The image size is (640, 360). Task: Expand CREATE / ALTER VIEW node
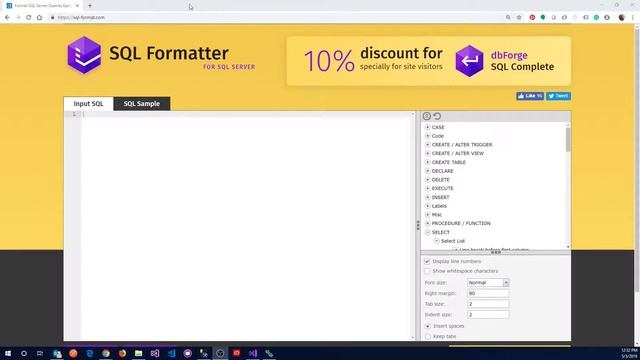[x=427, y=153]
